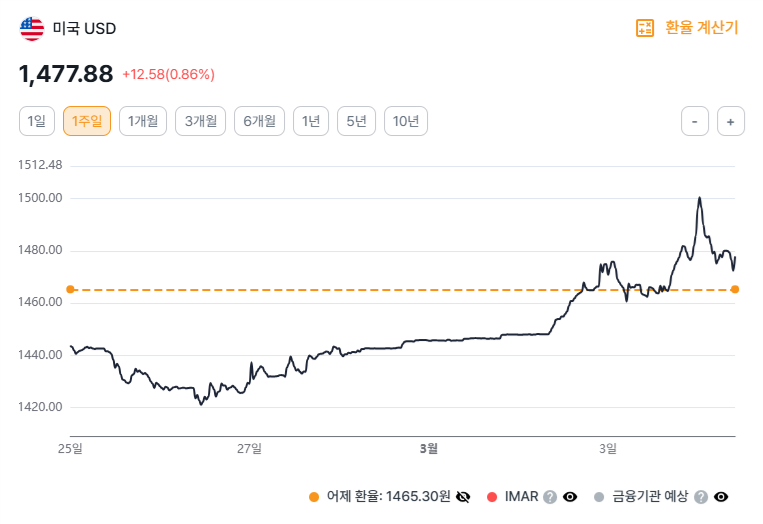Click the IMAR help question mark icon
Viewport: 763px width, 524px height.
[550, 497]
